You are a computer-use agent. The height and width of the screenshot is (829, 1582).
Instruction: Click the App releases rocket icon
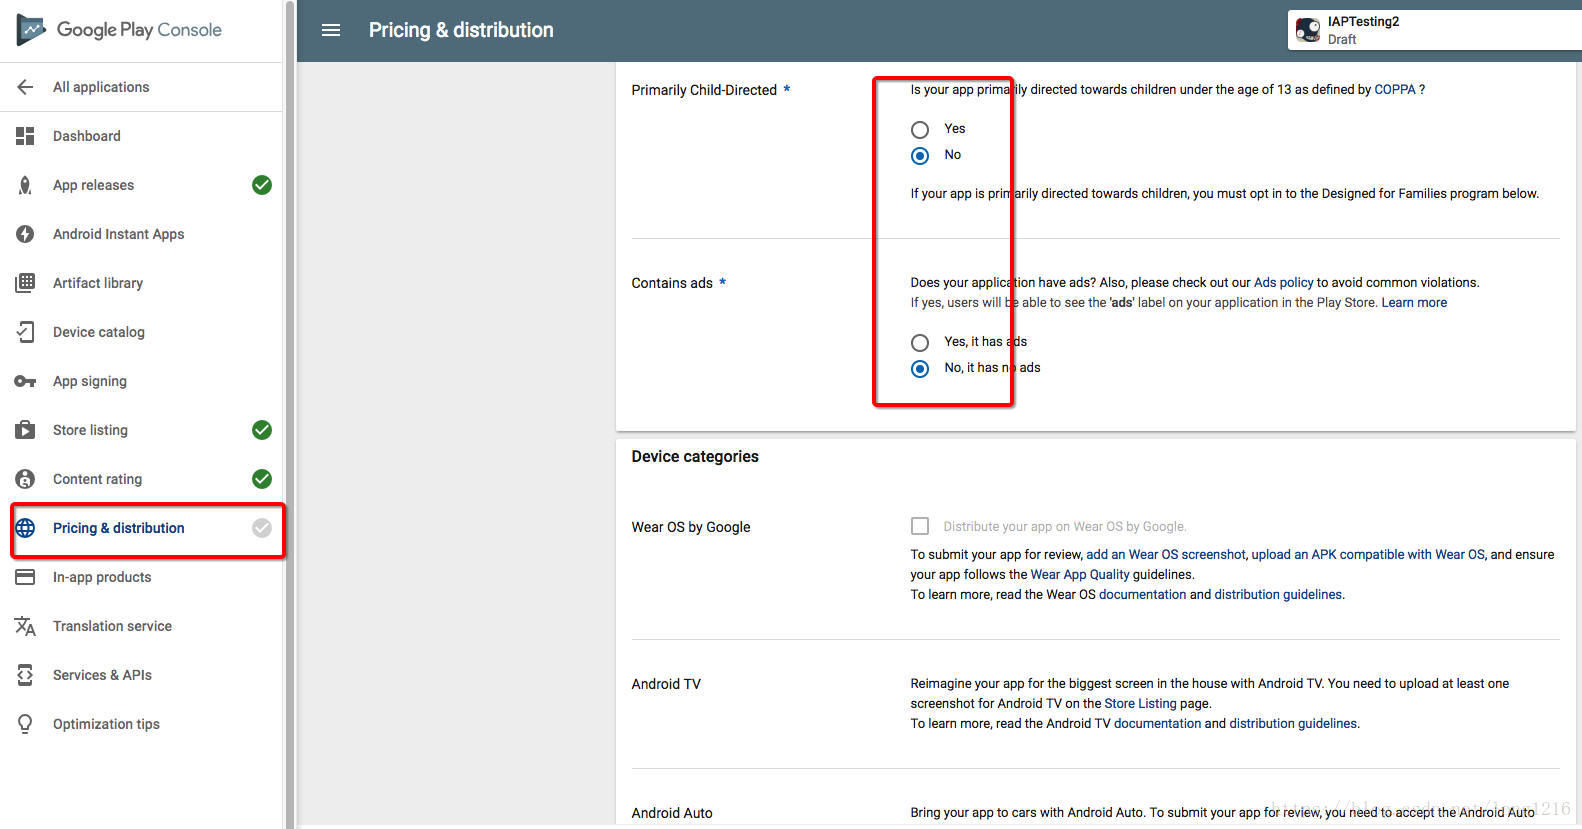[x=25, y=185]
